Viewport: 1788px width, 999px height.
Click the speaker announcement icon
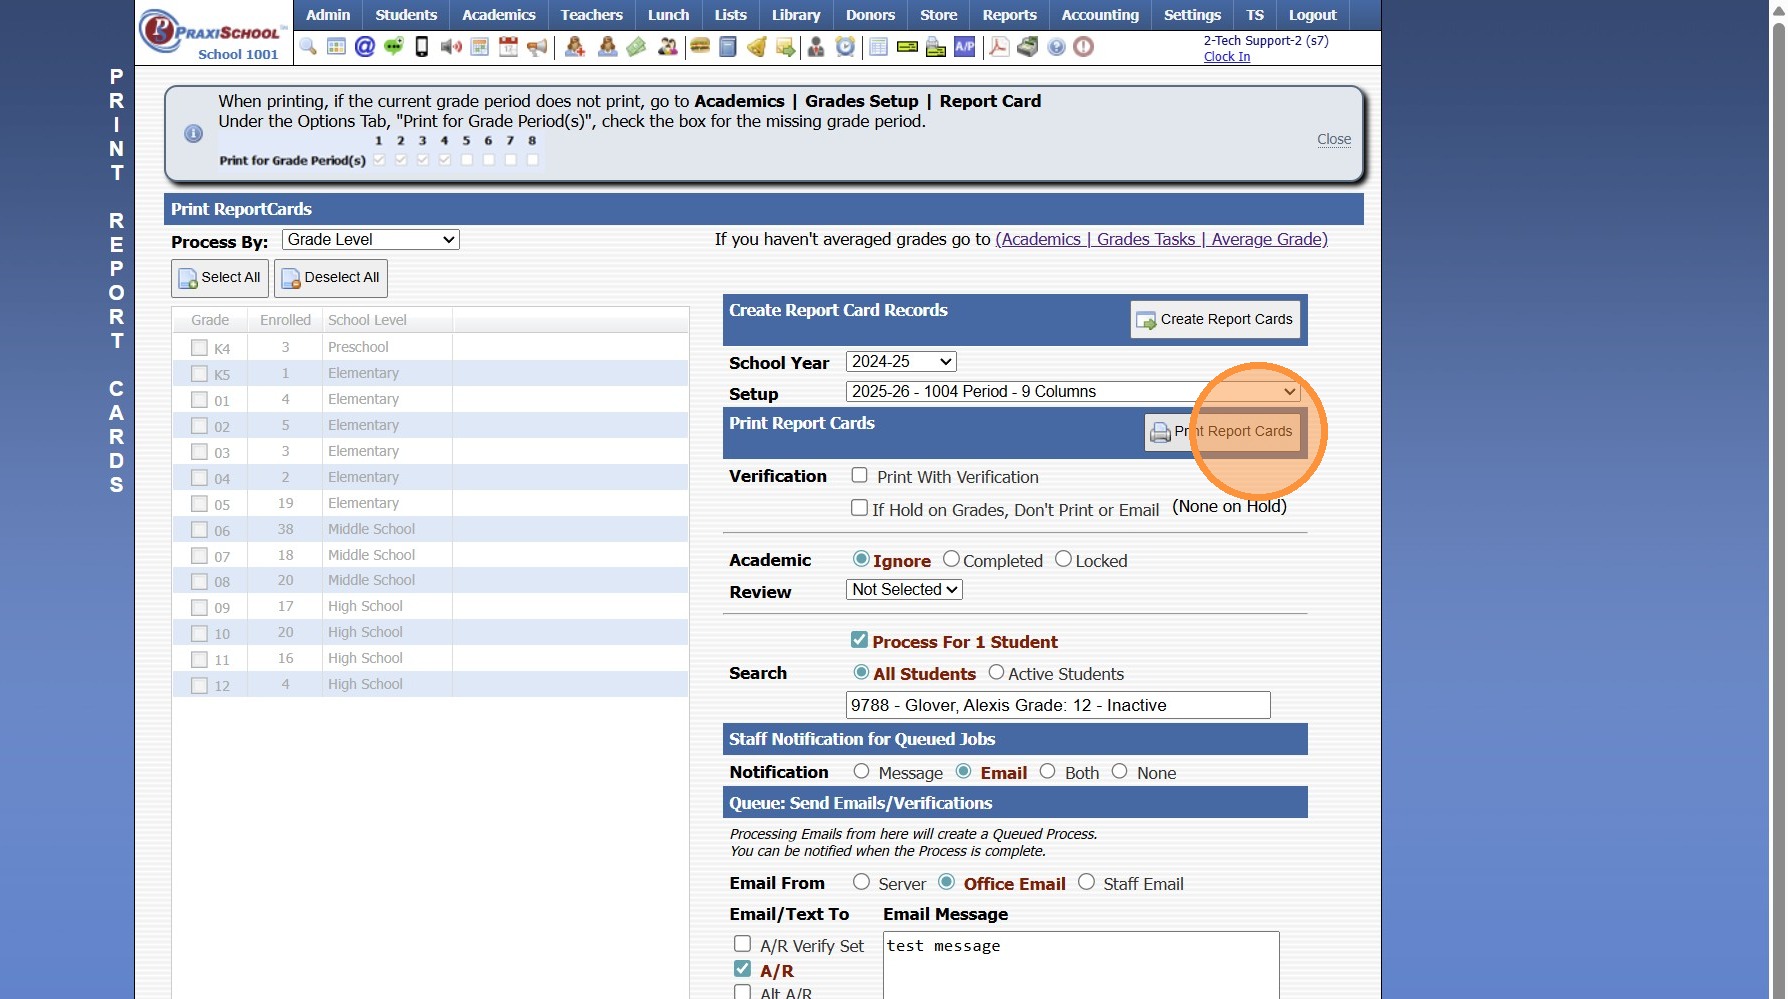coord(451,47)
